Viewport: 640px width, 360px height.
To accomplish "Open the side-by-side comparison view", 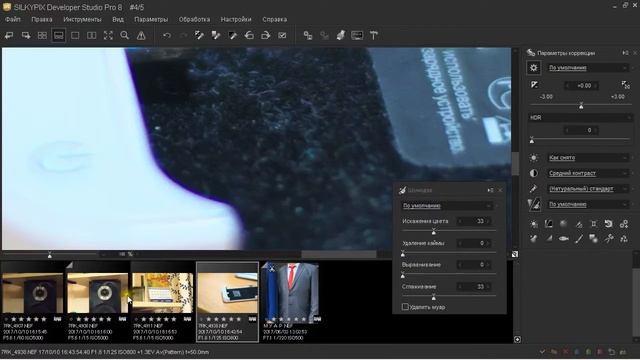I will click(x=91, y=36).
